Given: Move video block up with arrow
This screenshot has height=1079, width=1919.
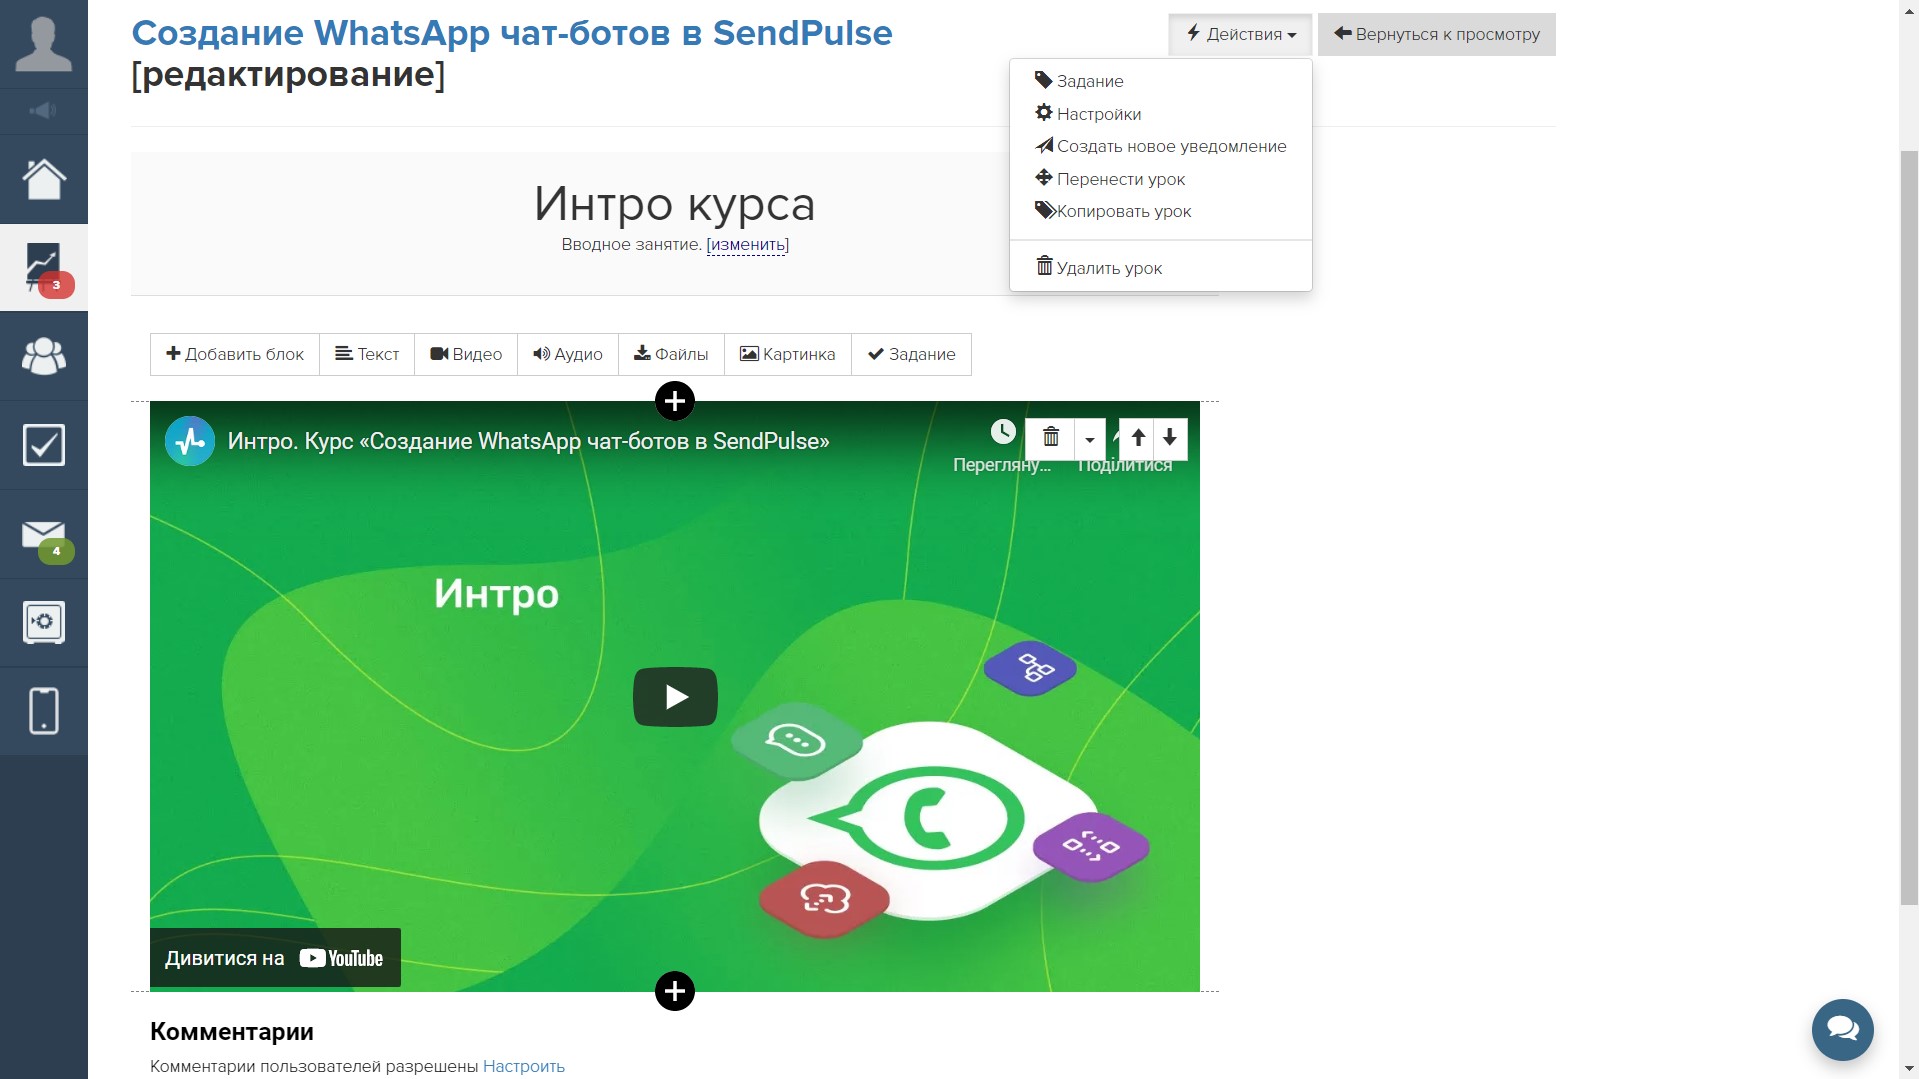Looking at the screenshot, I should (x=1138, y=437).
